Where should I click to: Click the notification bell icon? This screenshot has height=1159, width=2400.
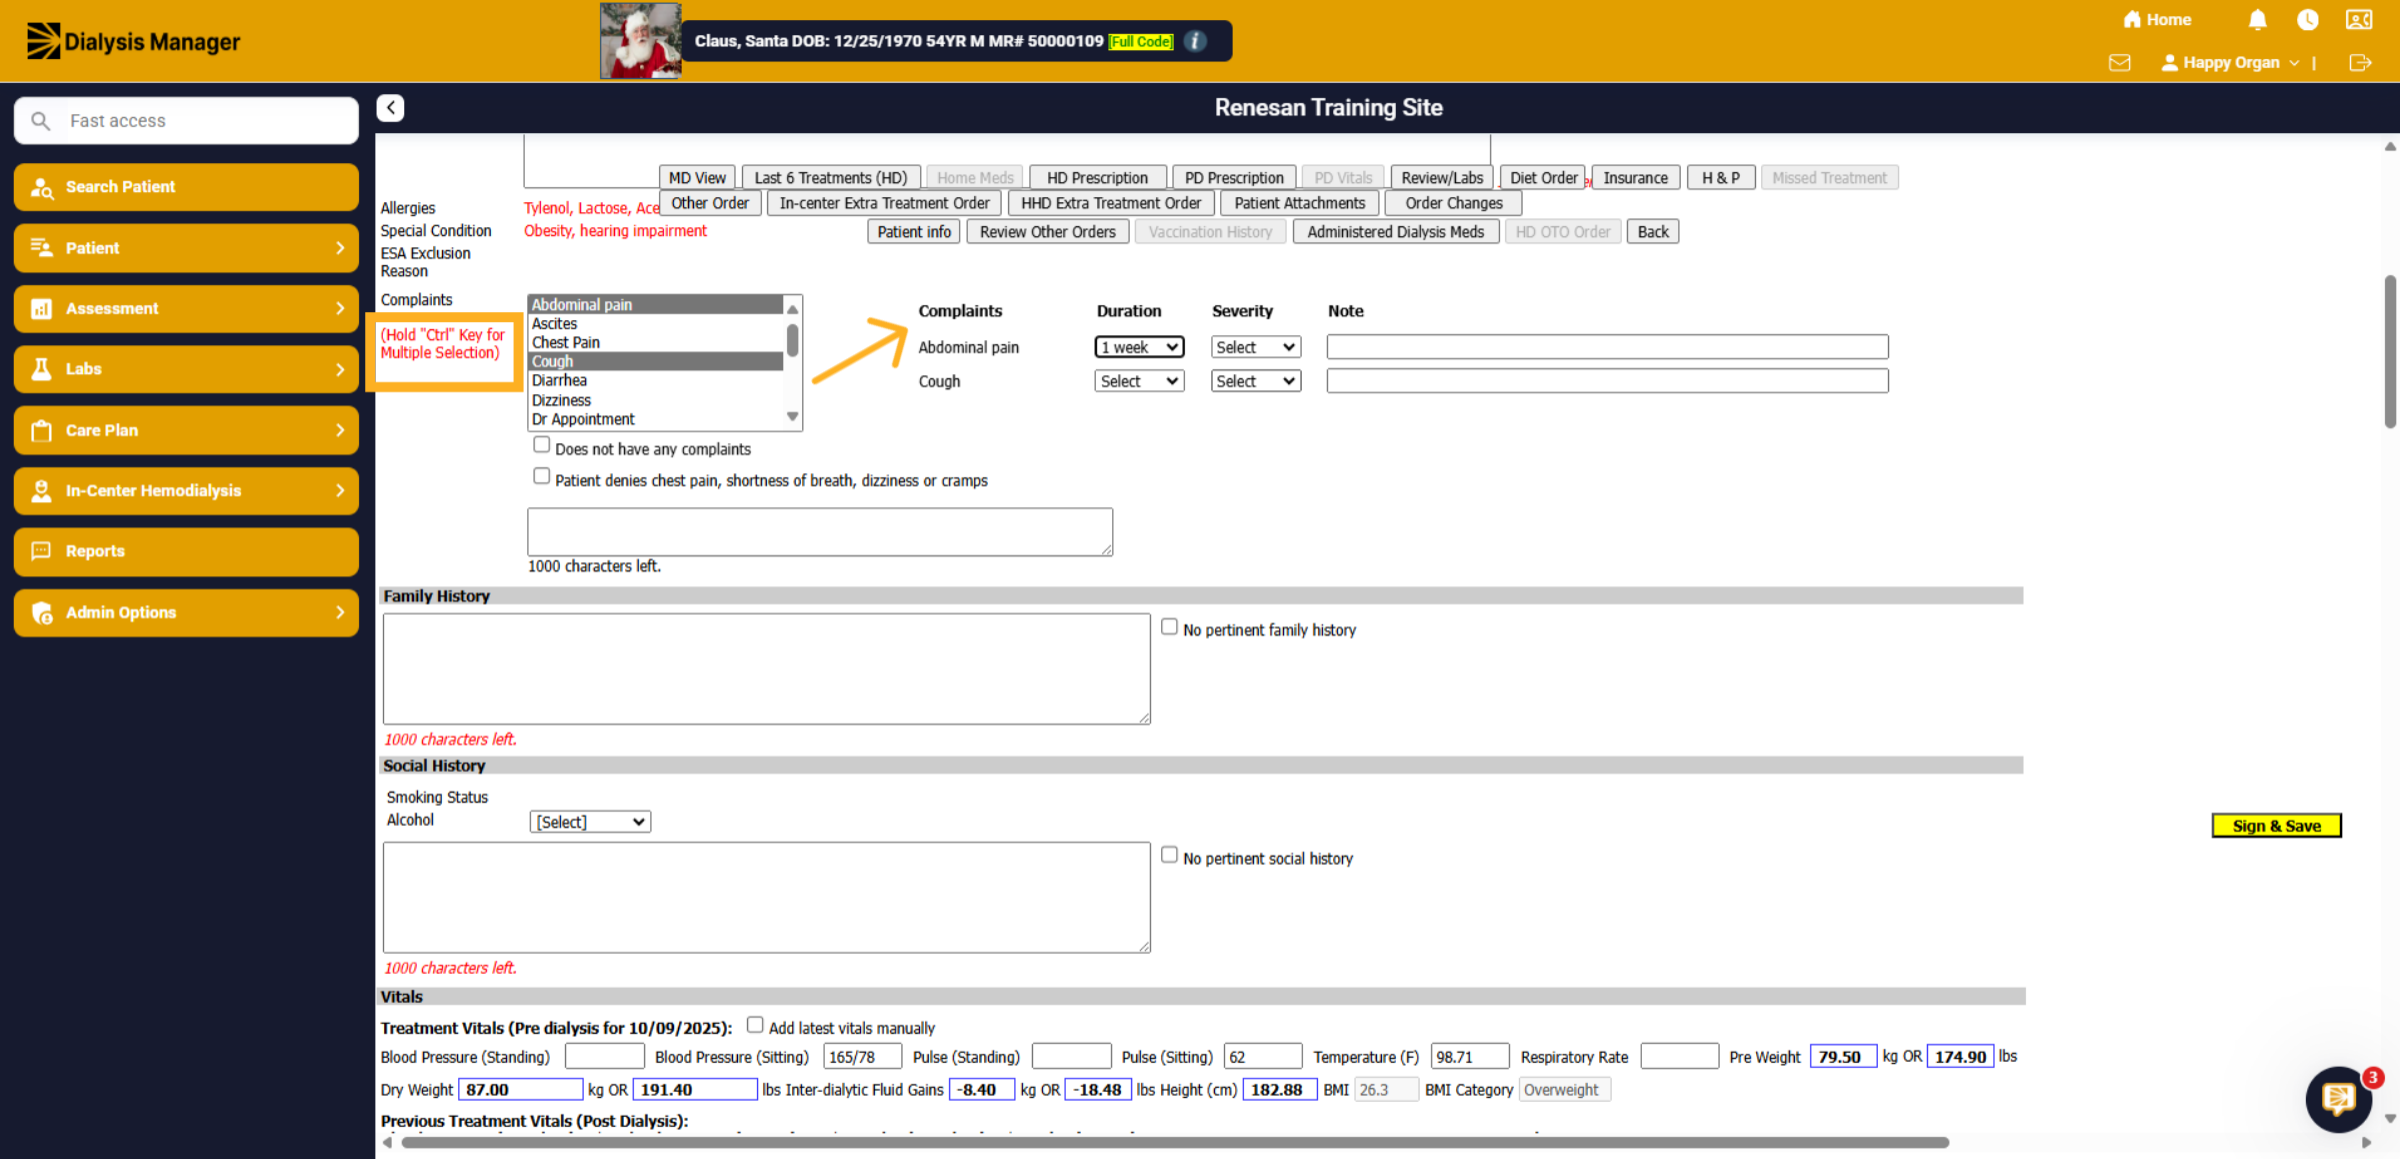click(2257, 20)
